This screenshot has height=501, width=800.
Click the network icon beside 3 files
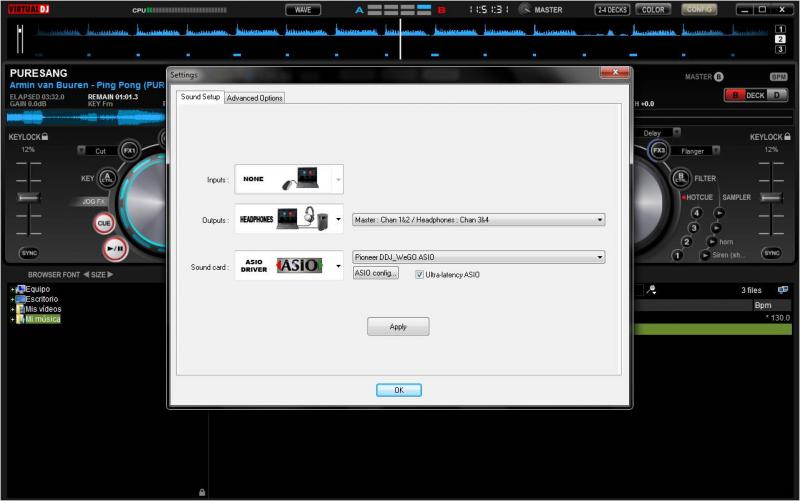[783, 290]
